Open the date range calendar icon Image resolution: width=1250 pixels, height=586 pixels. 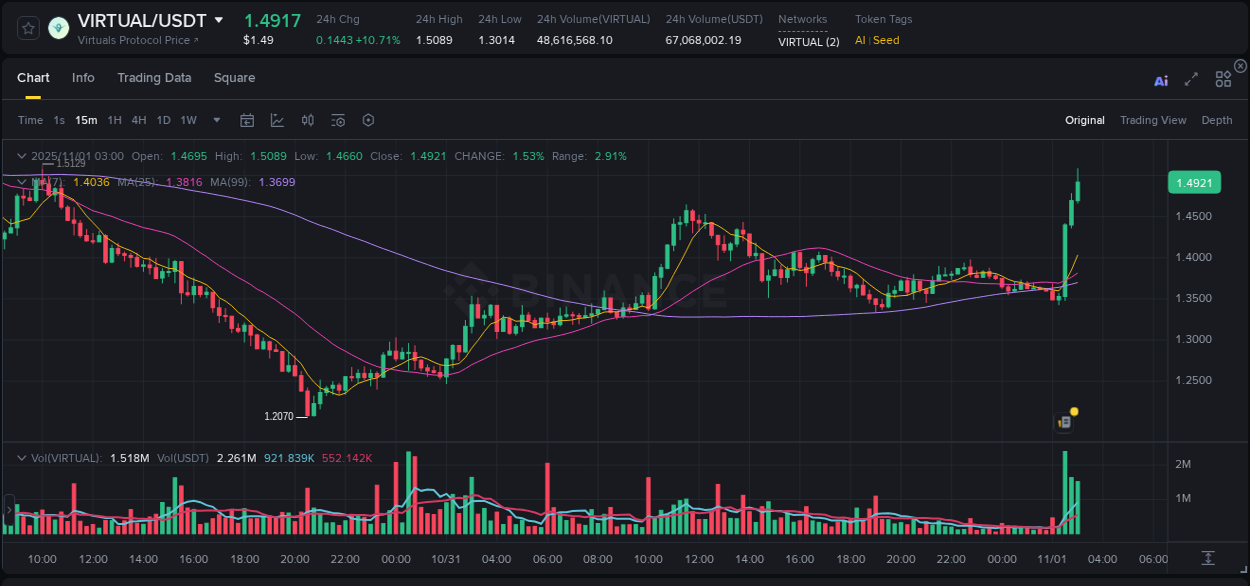click(247, 120)
